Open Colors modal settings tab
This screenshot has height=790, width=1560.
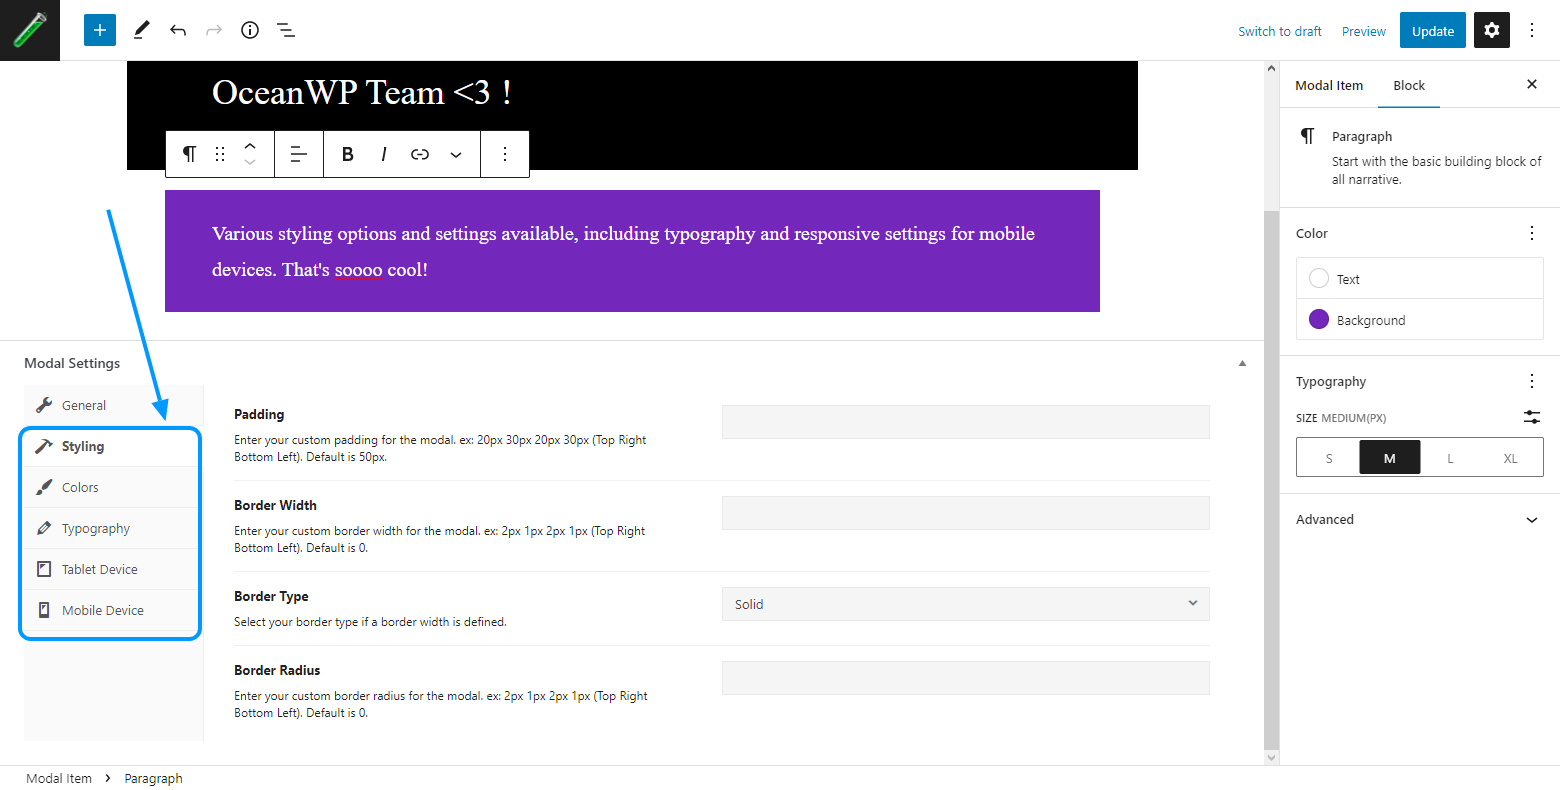112,487
